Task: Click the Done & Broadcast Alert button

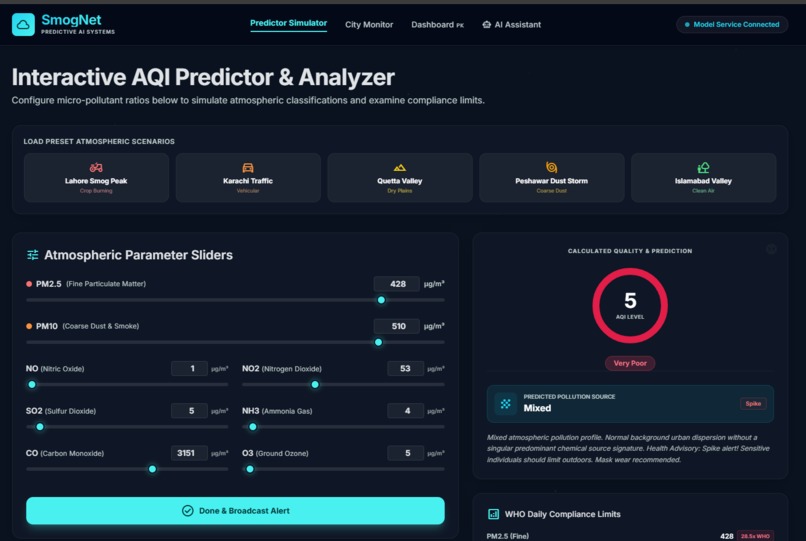Action: tap(235, 511)
